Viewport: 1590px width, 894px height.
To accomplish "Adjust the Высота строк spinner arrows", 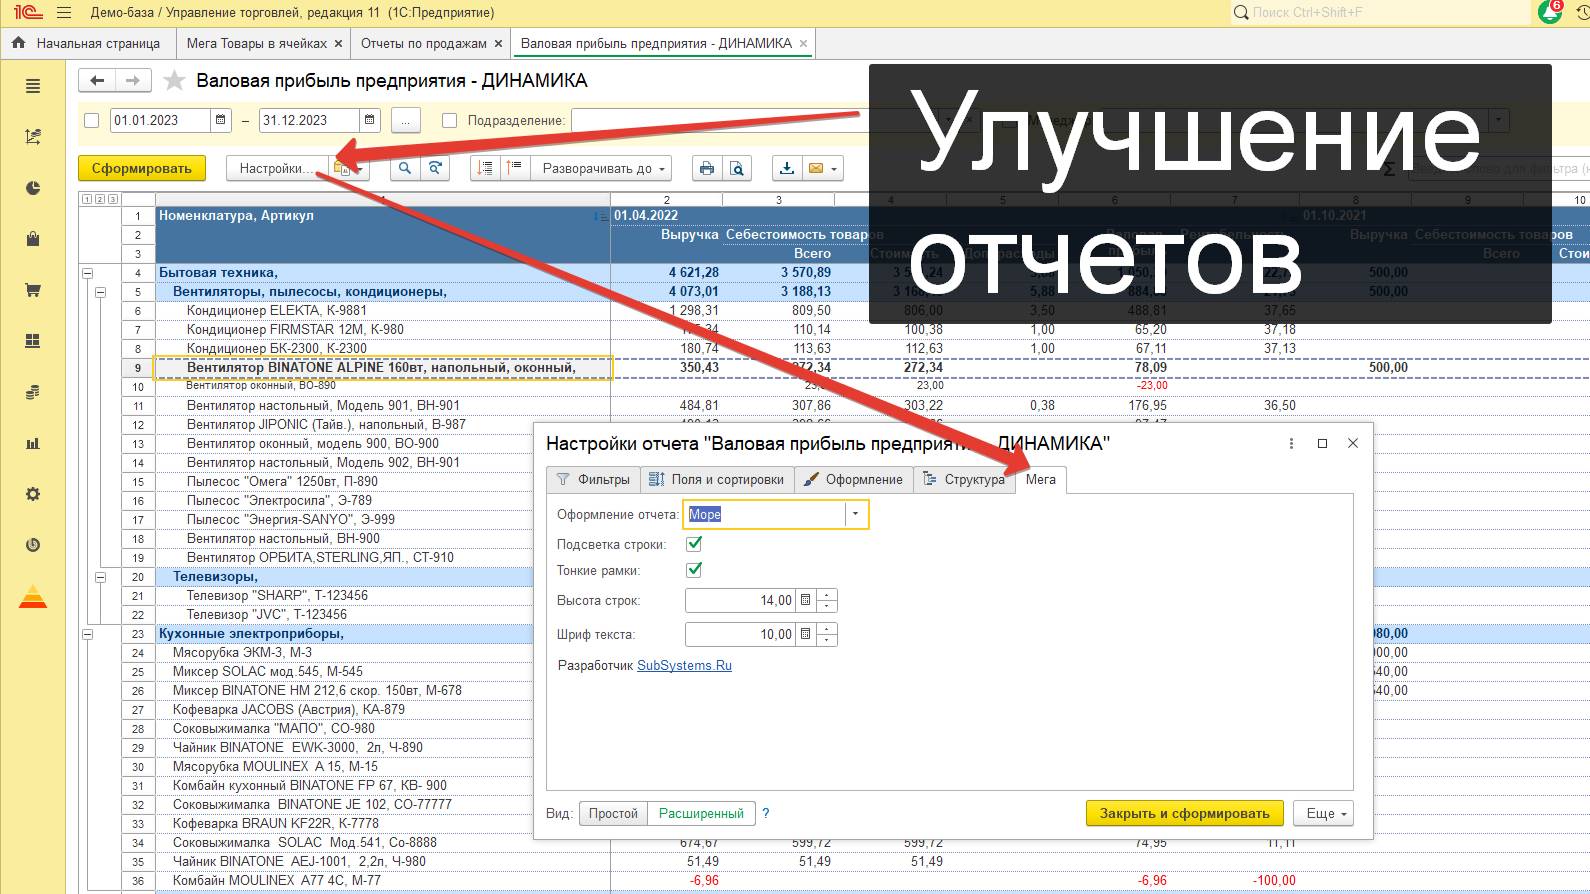I will coord(827,601).
